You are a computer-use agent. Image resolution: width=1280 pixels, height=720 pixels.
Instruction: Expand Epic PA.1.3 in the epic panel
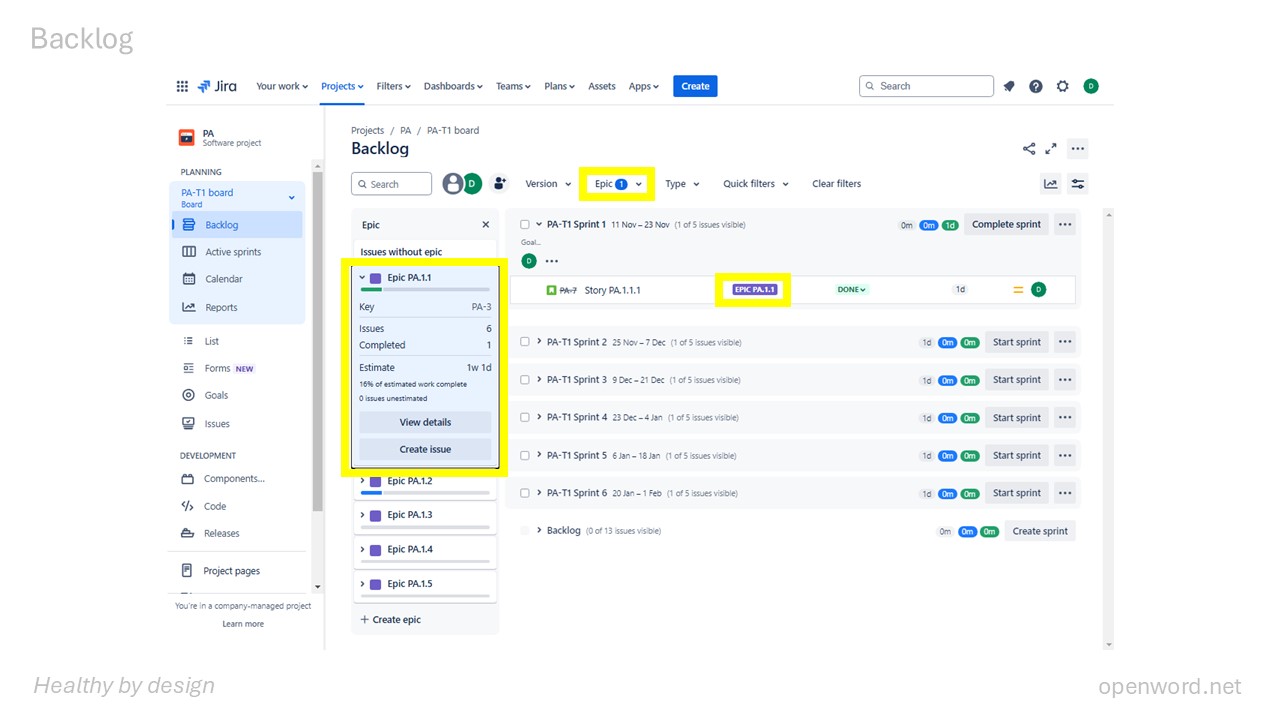click(363, 515)
